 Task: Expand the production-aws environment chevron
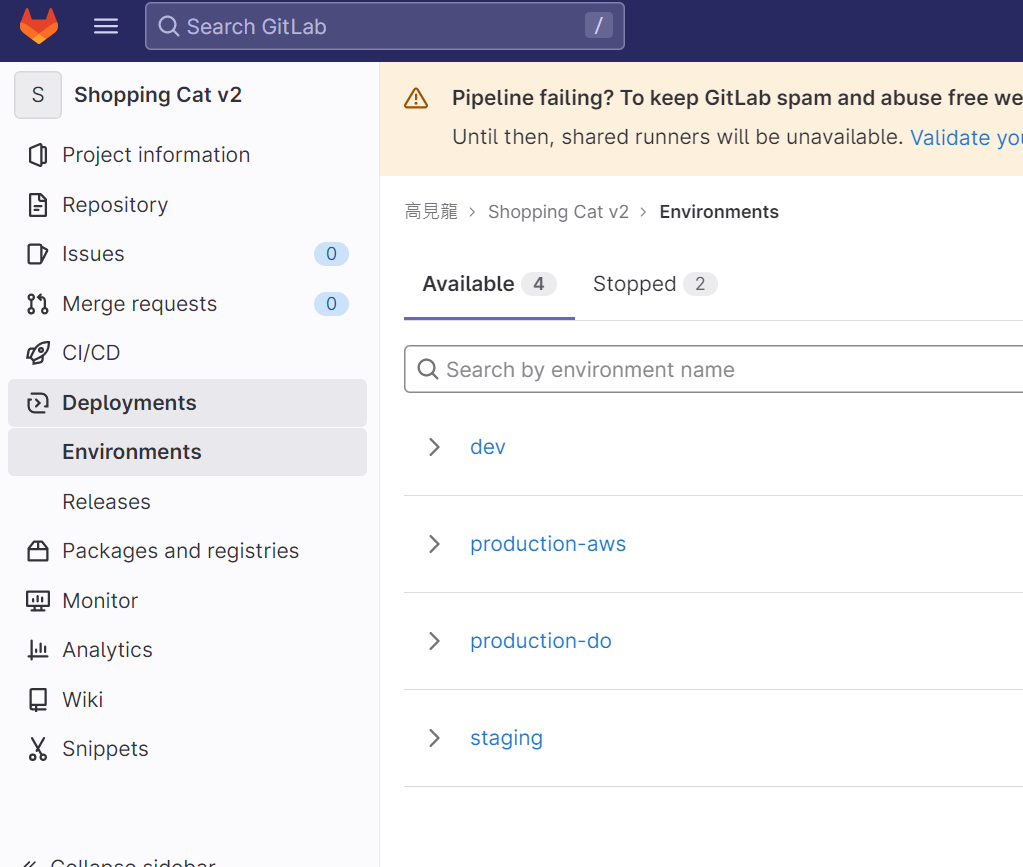point(435,544)
